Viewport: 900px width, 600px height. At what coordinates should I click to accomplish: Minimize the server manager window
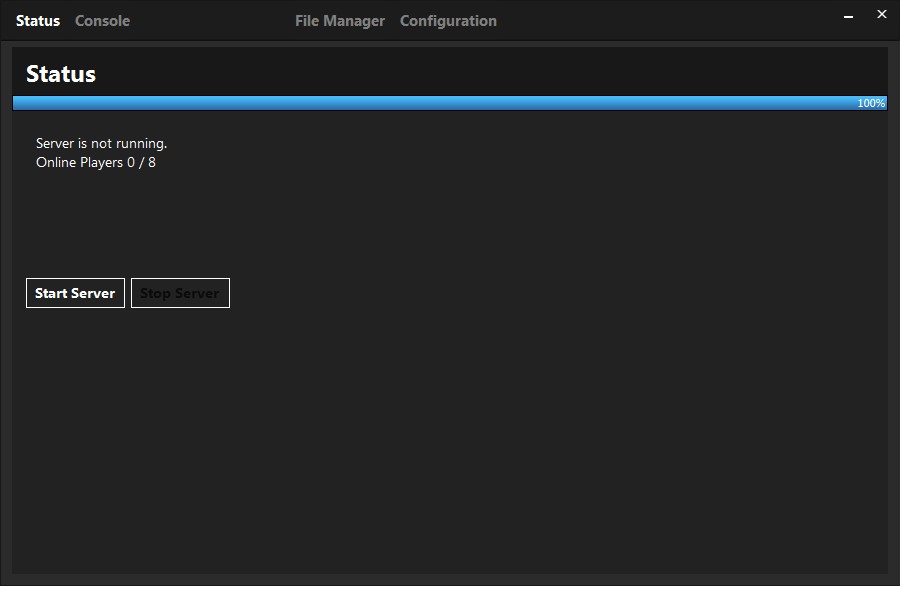tap(848, 16)
